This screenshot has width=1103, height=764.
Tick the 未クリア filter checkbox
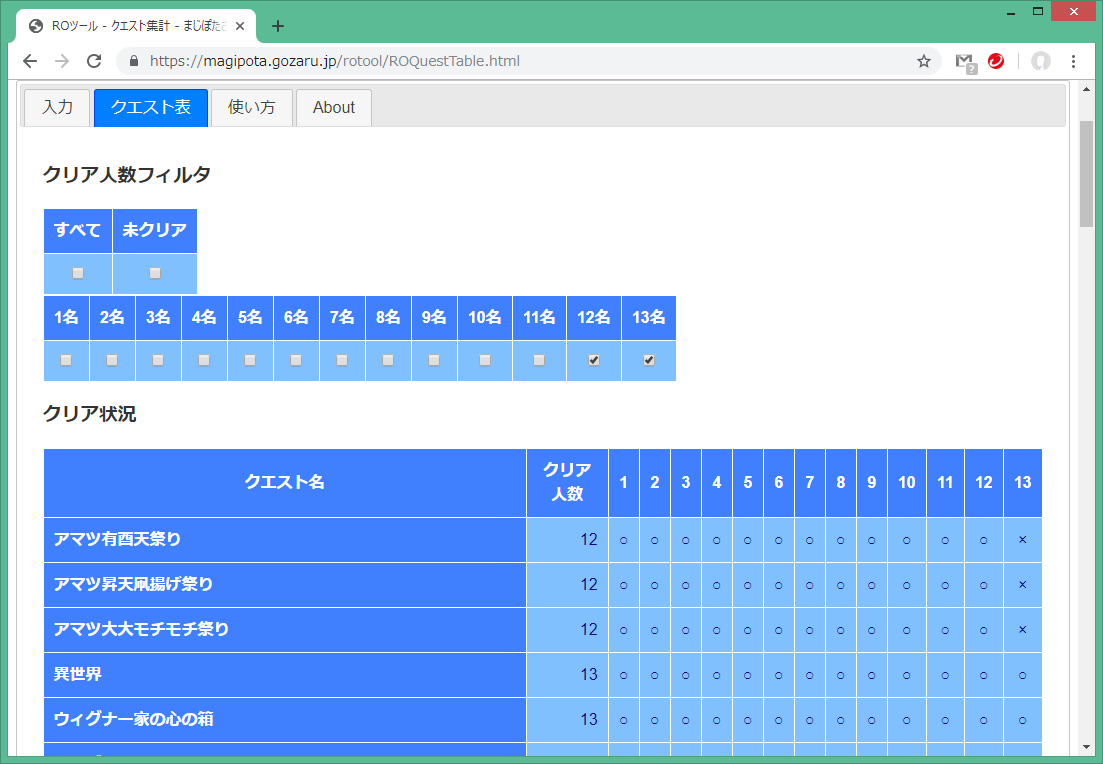pyautogui.click(x=155, y=273)
